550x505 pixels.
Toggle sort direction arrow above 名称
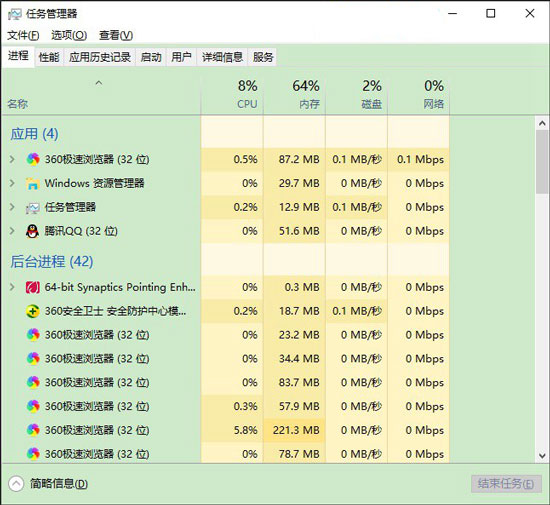coord(99,83)
